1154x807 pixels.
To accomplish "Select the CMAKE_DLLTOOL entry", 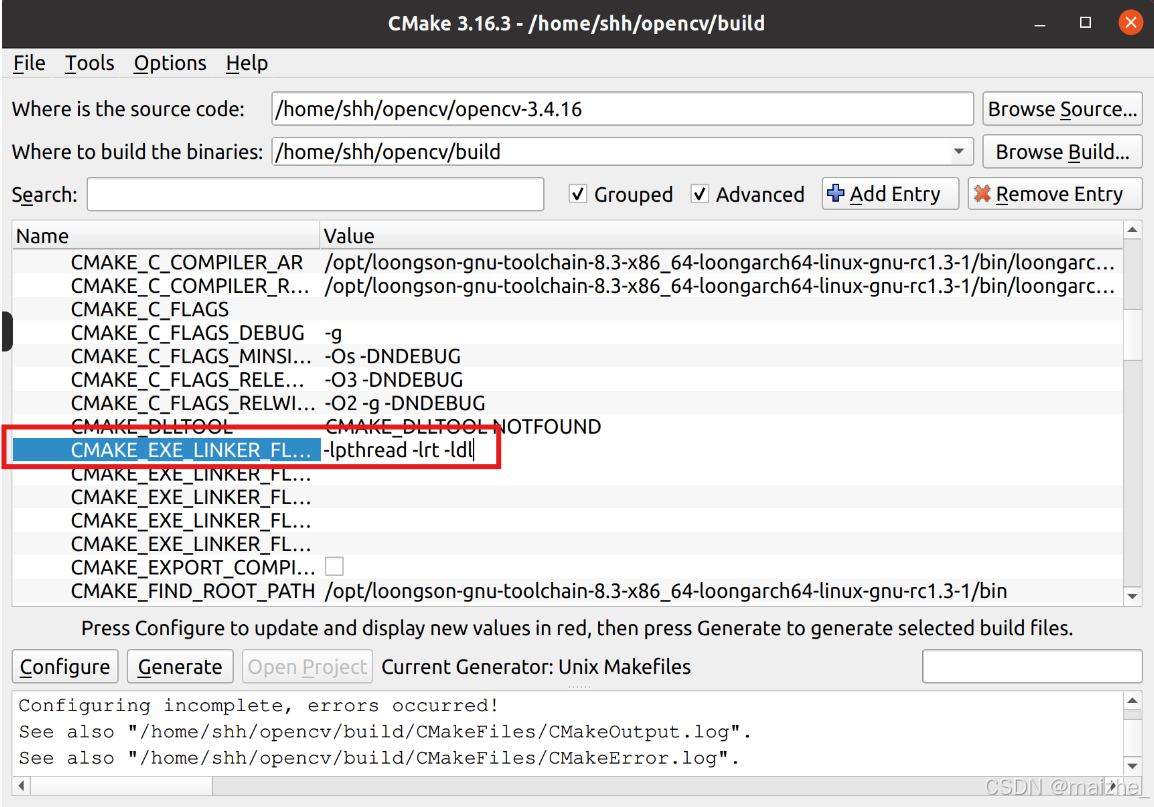I will pyautogui.click(x=152, y=427).
